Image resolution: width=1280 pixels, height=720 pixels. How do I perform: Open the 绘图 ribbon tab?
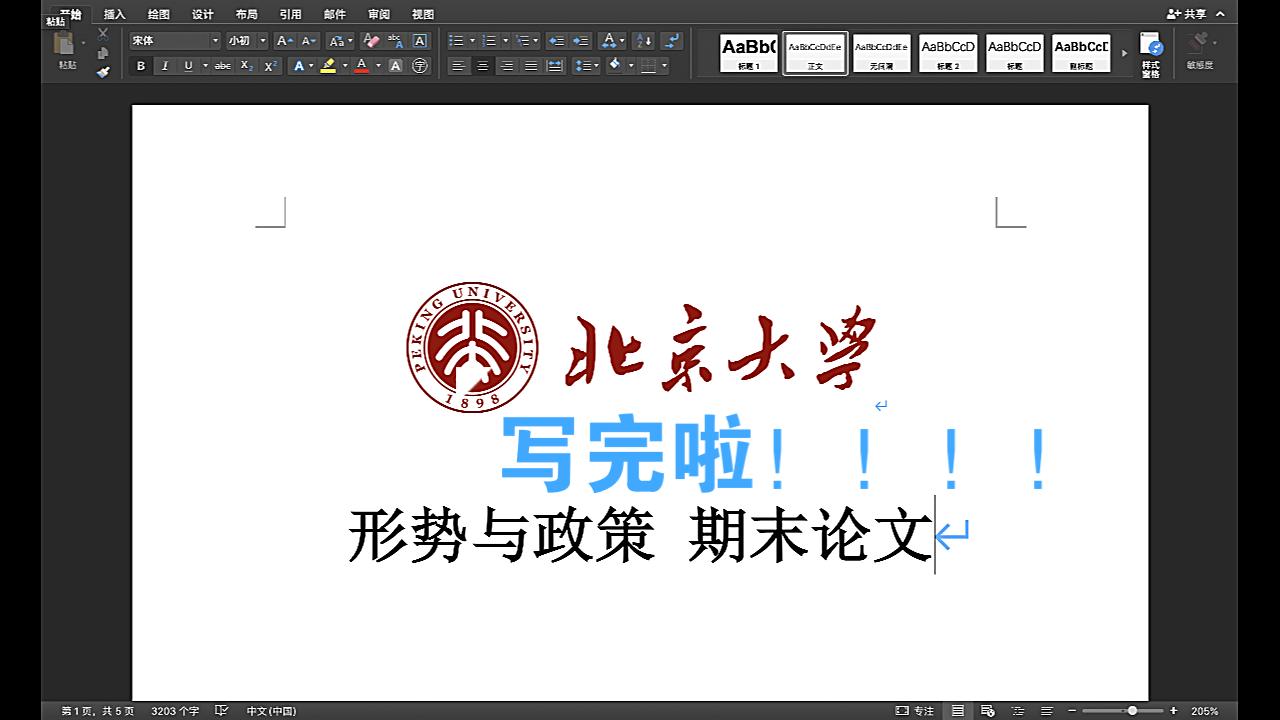(x=159, y=14)
